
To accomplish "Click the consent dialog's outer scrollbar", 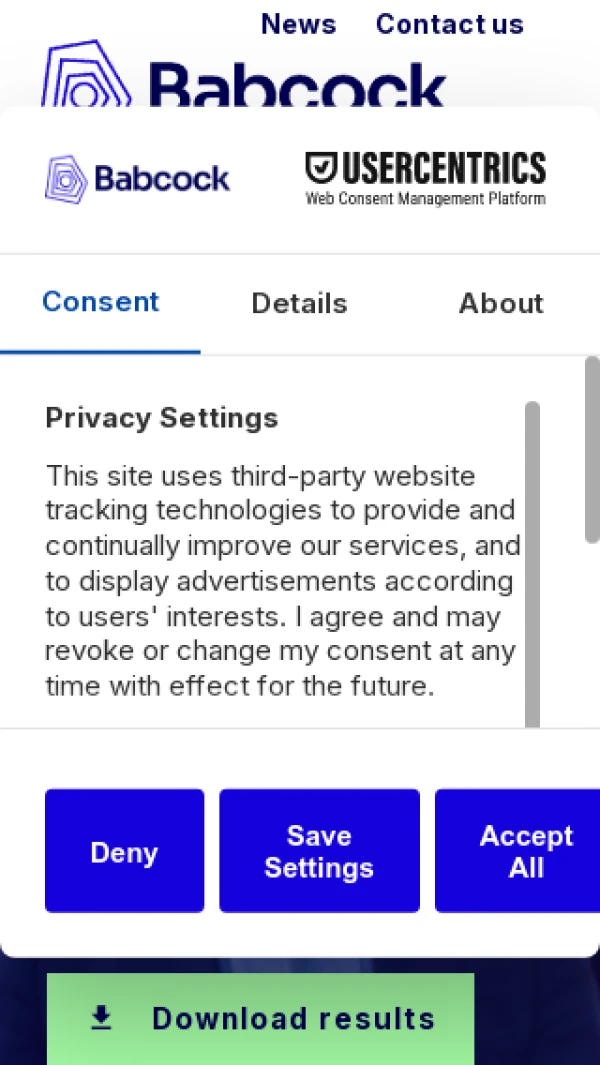I will (x=592, y=450).
